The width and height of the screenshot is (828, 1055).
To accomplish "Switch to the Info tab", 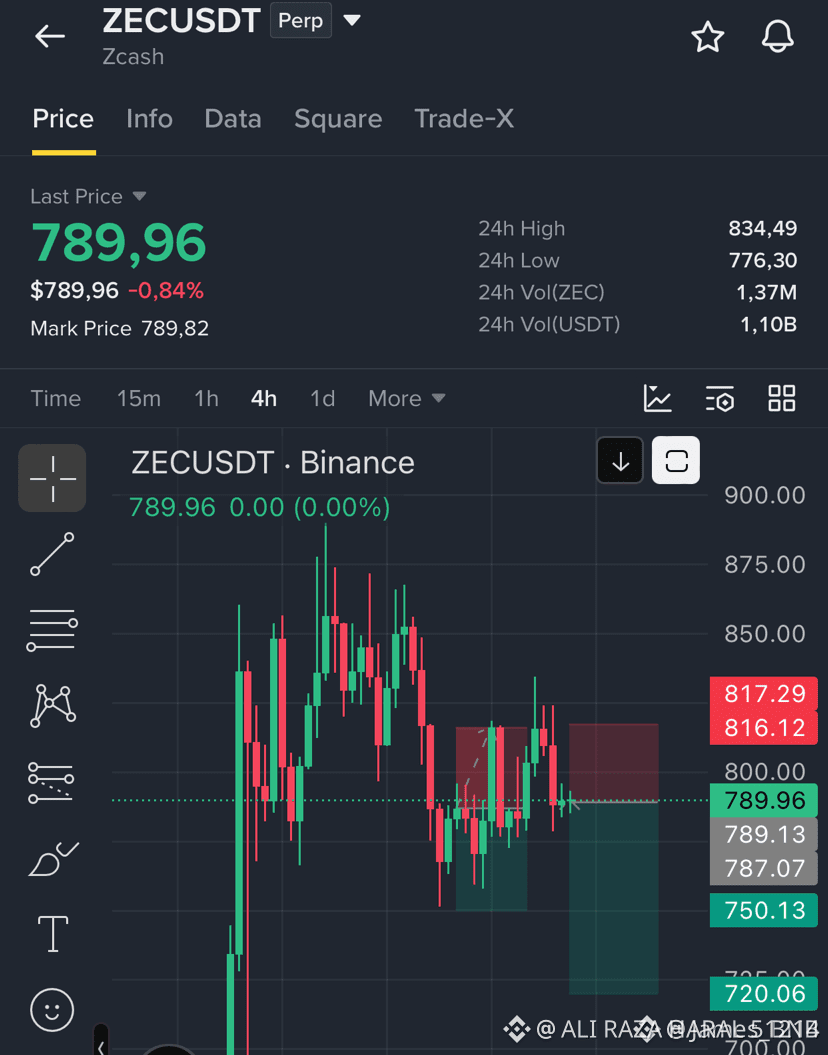I will coord(149,119).
